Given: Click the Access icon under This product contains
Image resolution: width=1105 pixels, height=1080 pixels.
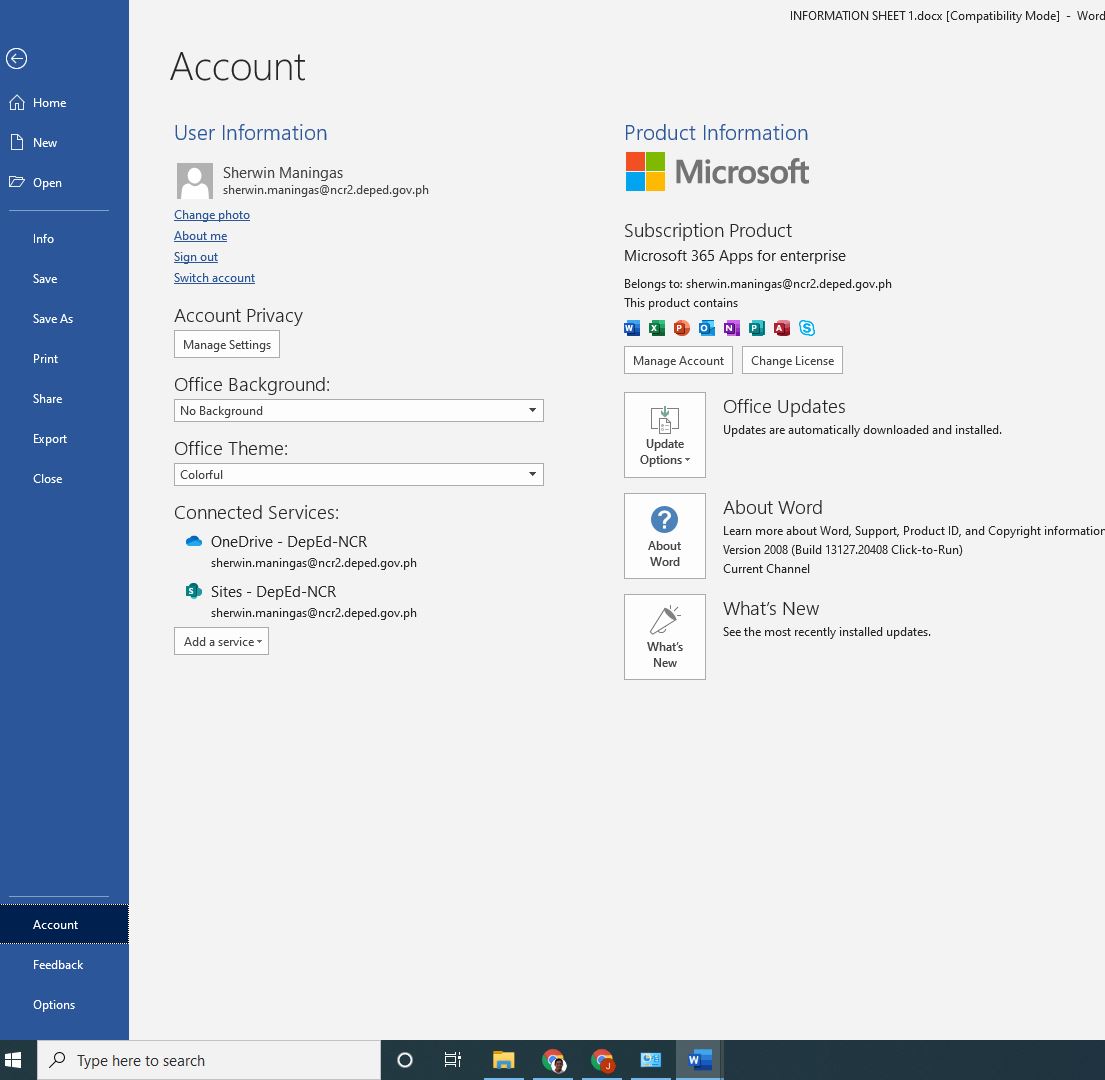Looking at the screenshot, I should click(x=782, y=327).
